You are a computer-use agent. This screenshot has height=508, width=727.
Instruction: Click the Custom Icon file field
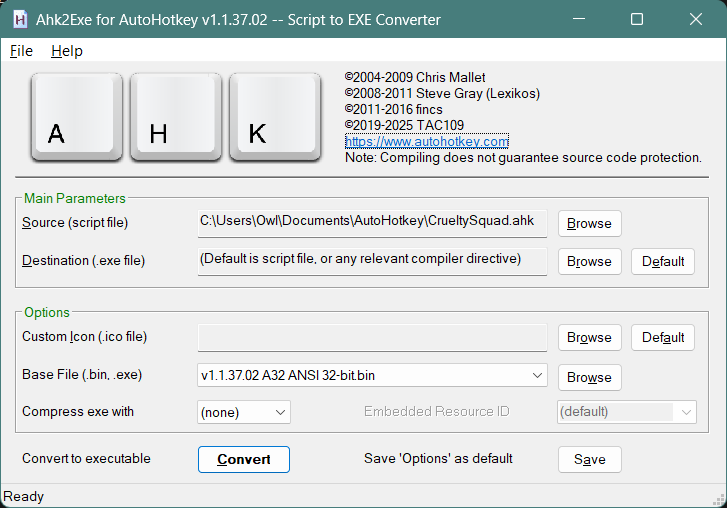pos(372,337)
